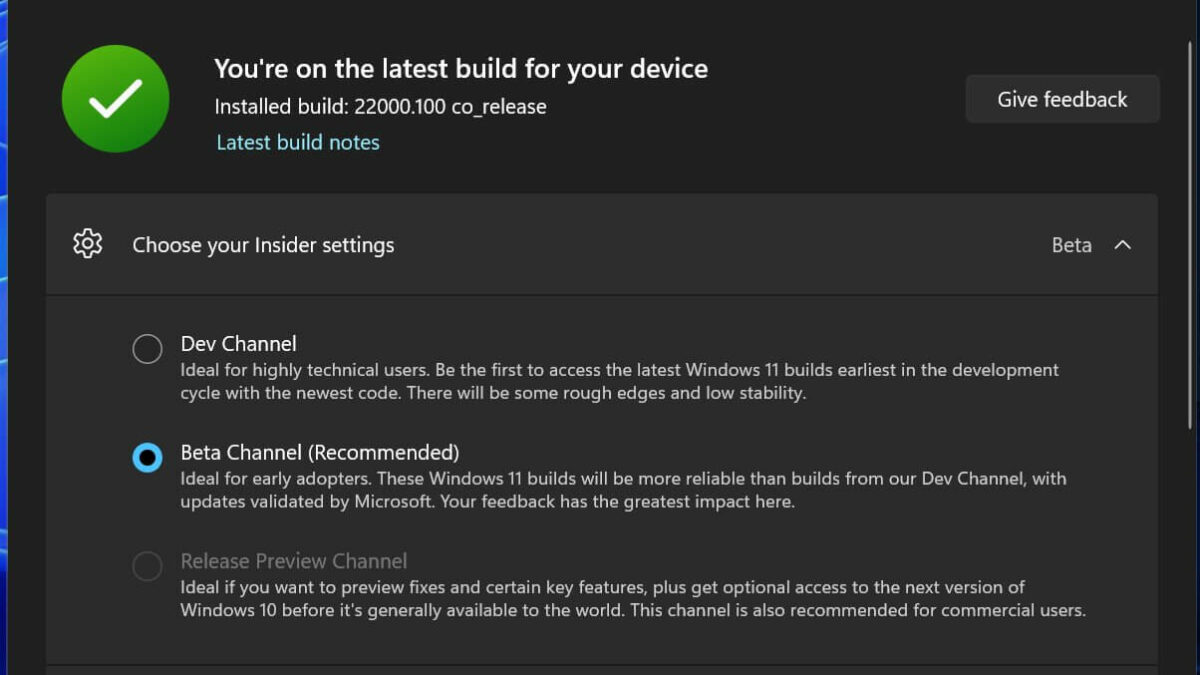Select the Release Preview Channel radio button

pos(147,567)
